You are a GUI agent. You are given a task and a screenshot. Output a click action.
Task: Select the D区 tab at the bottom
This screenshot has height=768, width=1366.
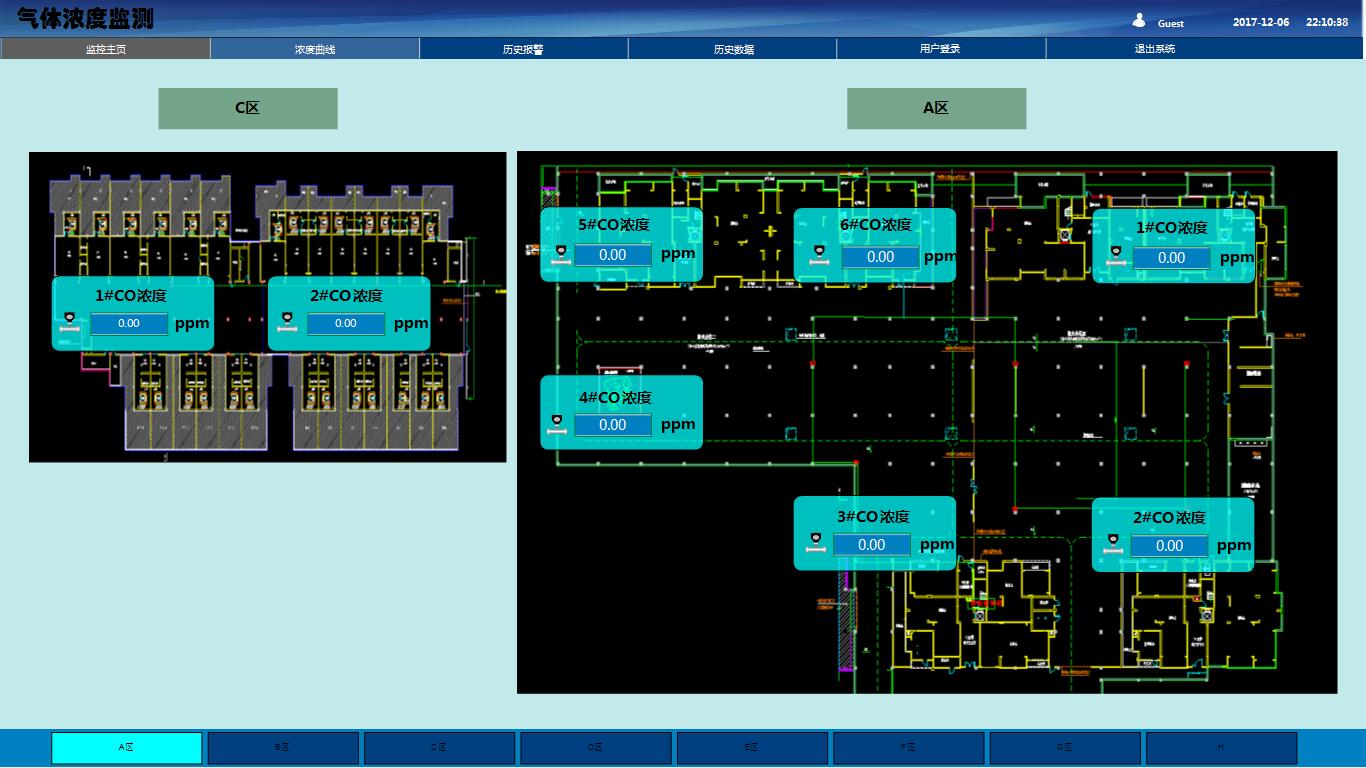[x=596, y=748]
